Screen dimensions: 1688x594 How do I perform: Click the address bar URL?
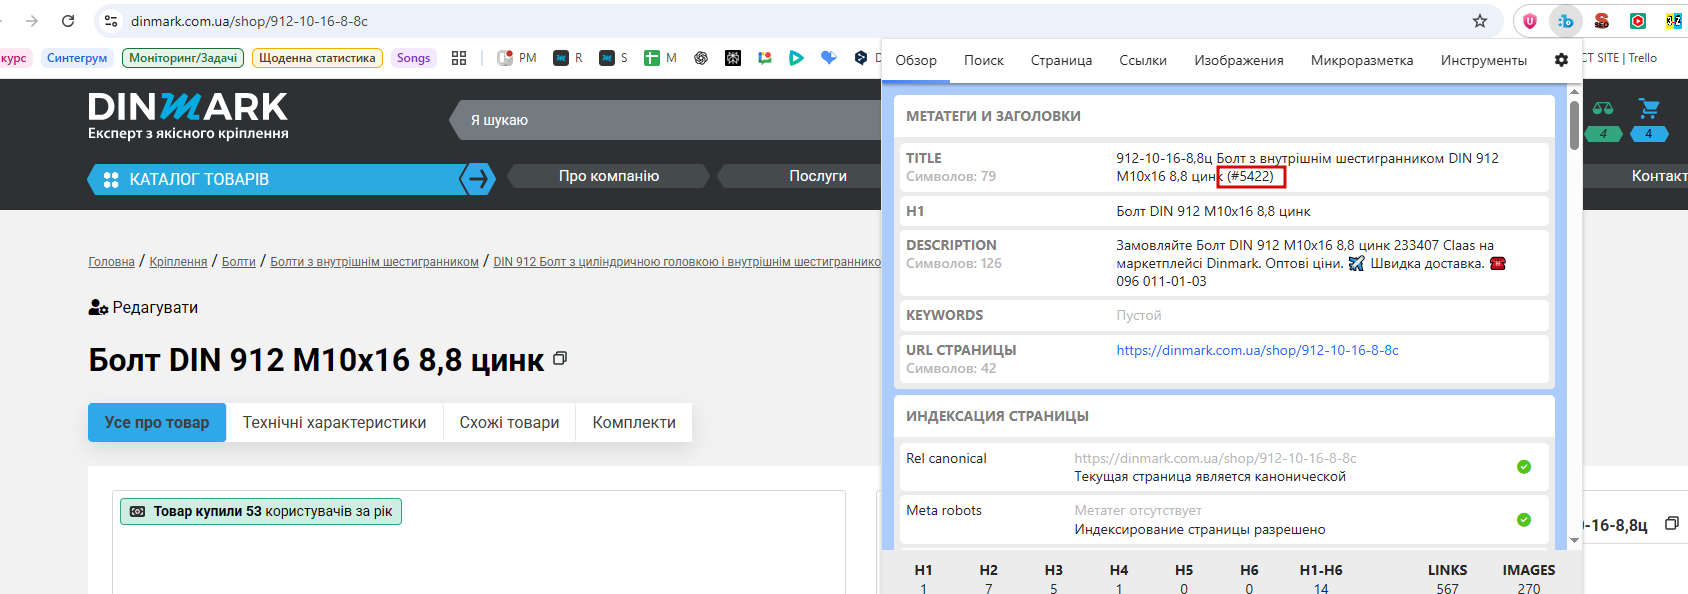pyautogui.click(x=249, y=21)
